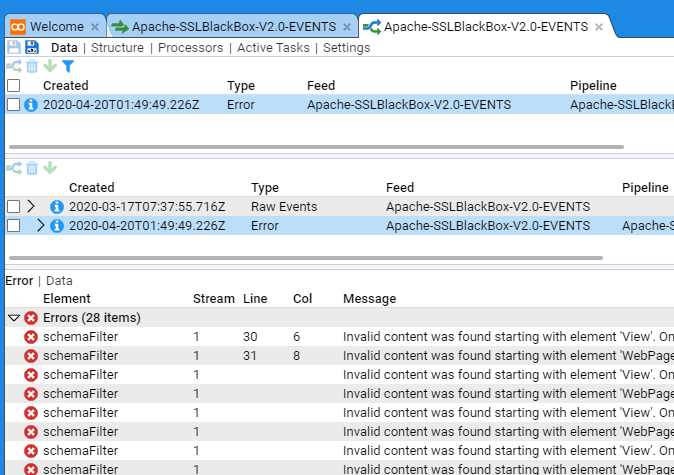The width and height of the screenshot is (674, 475).
Task: Open the Structure sub-tab
Action: pos(117,47)
